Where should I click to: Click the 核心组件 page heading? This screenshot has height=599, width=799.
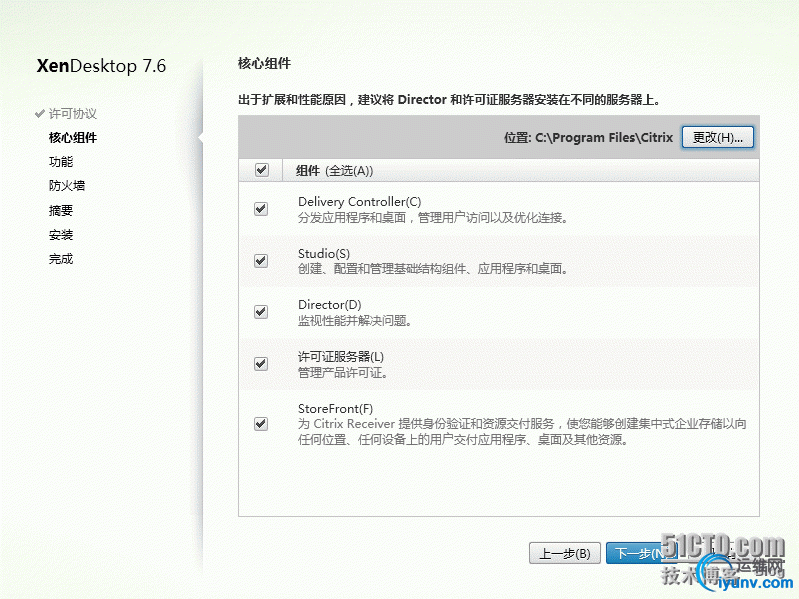264,64
